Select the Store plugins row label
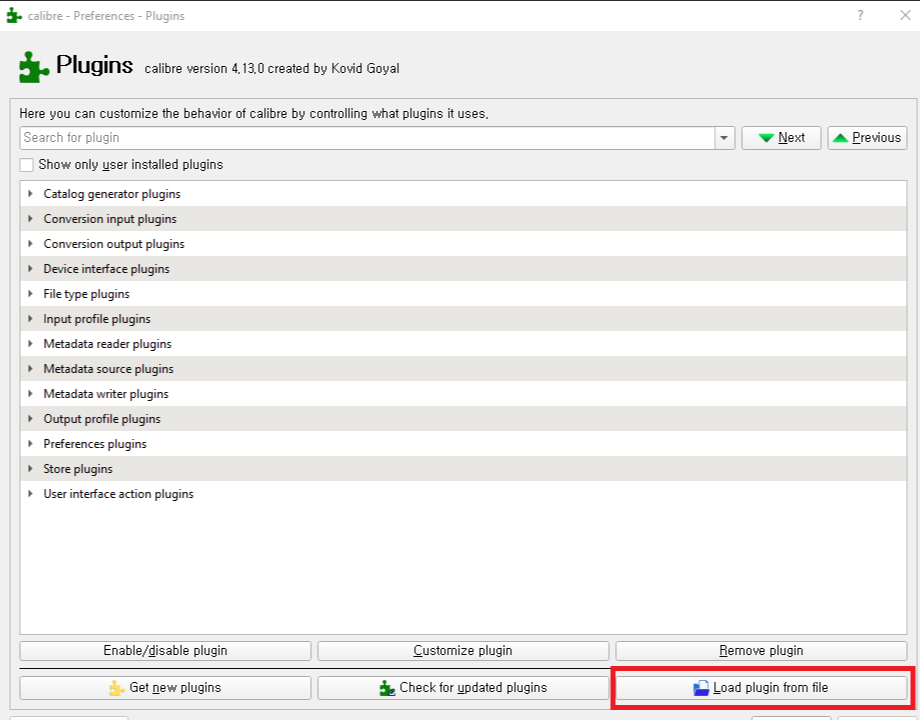The width and height of the screenshot is (920, 720). (x=78, y=469)
